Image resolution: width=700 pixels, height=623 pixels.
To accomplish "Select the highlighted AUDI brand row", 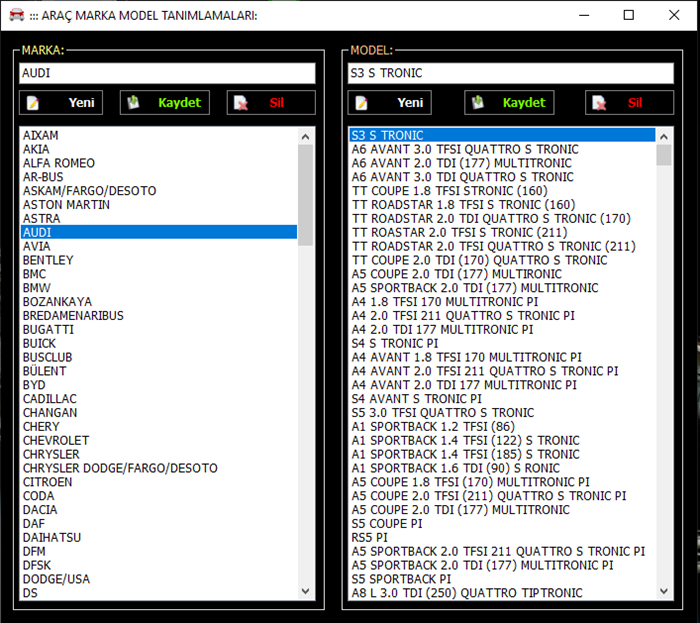I will tap(159, 232).
